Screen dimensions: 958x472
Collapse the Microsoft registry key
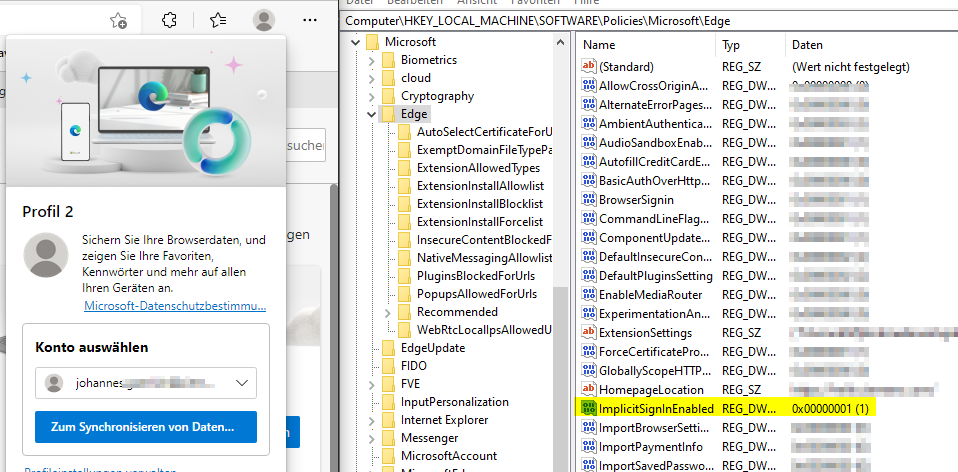355,42
